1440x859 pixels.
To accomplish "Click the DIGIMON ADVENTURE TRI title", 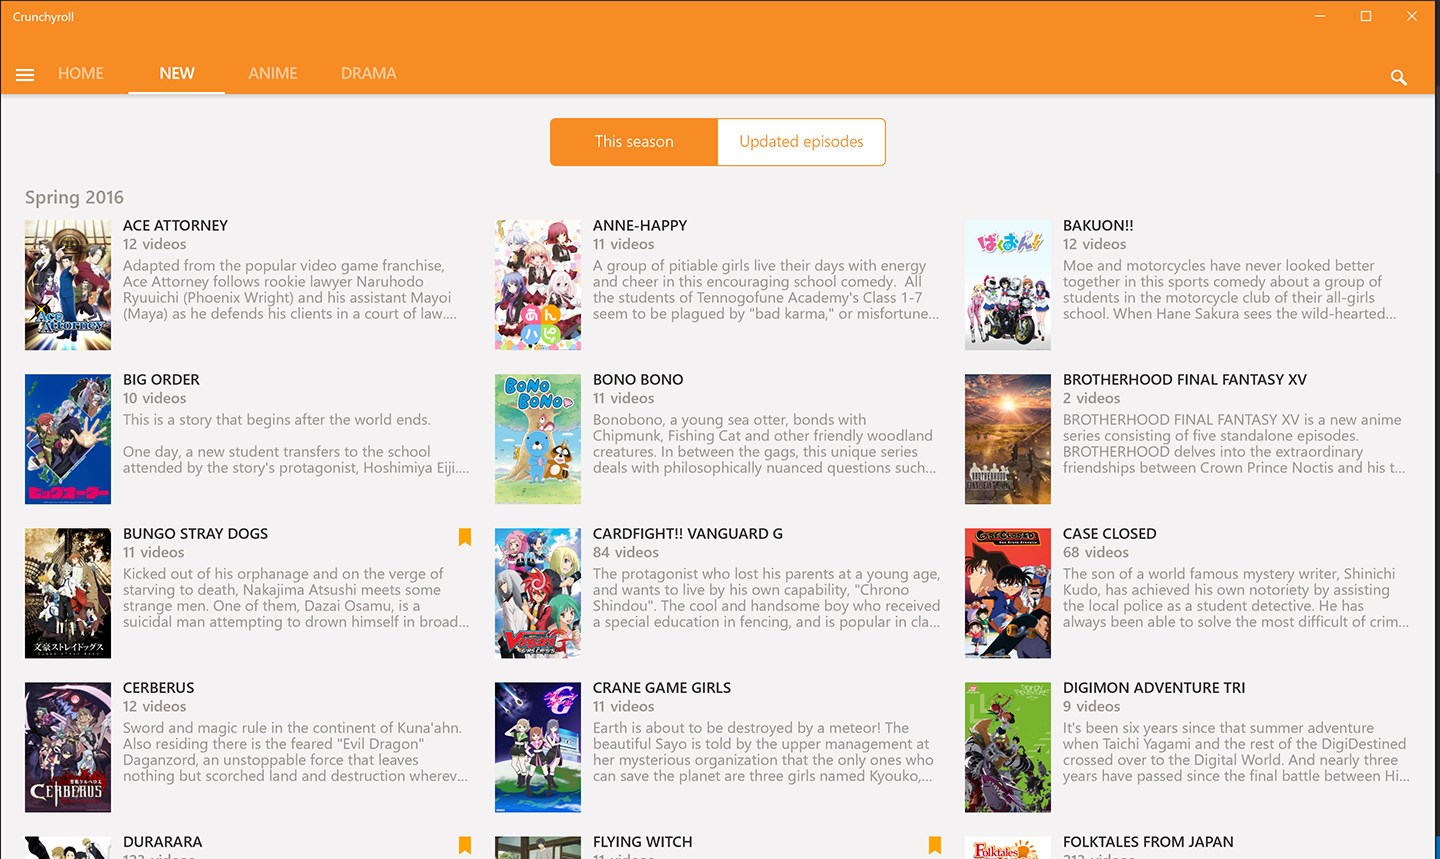I will tap(1154, 688).
